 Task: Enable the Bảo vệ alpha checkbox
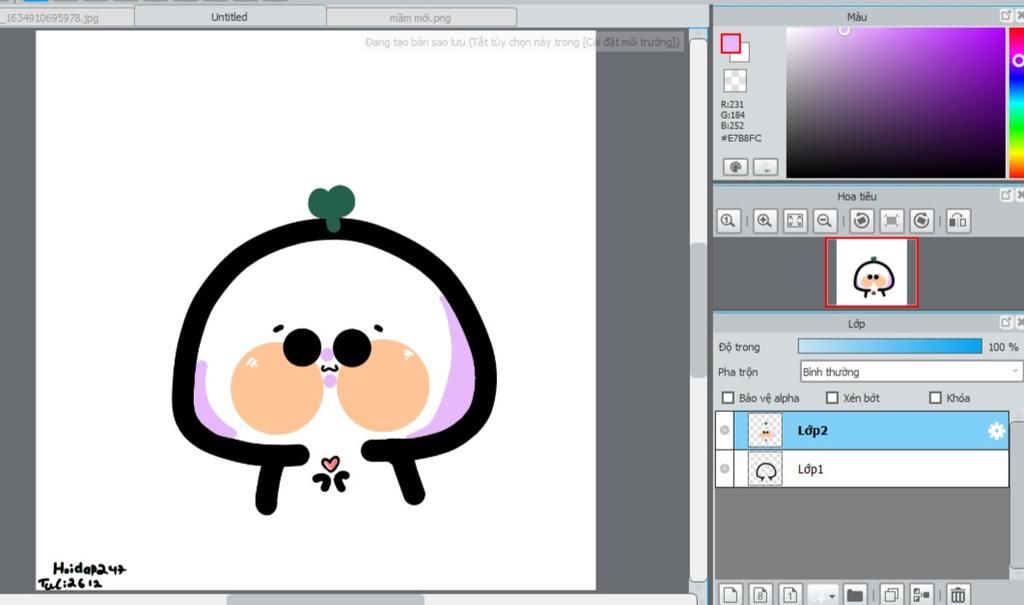coord(728,398)
